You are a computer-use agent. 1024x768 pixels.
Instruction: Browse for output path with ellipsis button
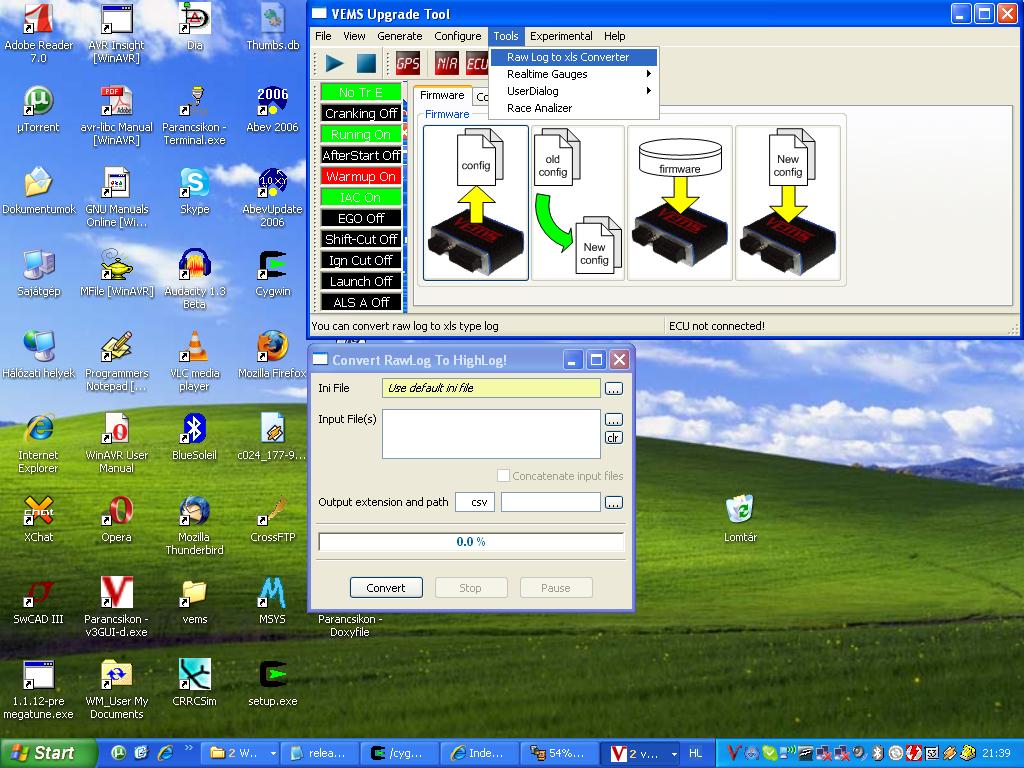coord(614,503)
